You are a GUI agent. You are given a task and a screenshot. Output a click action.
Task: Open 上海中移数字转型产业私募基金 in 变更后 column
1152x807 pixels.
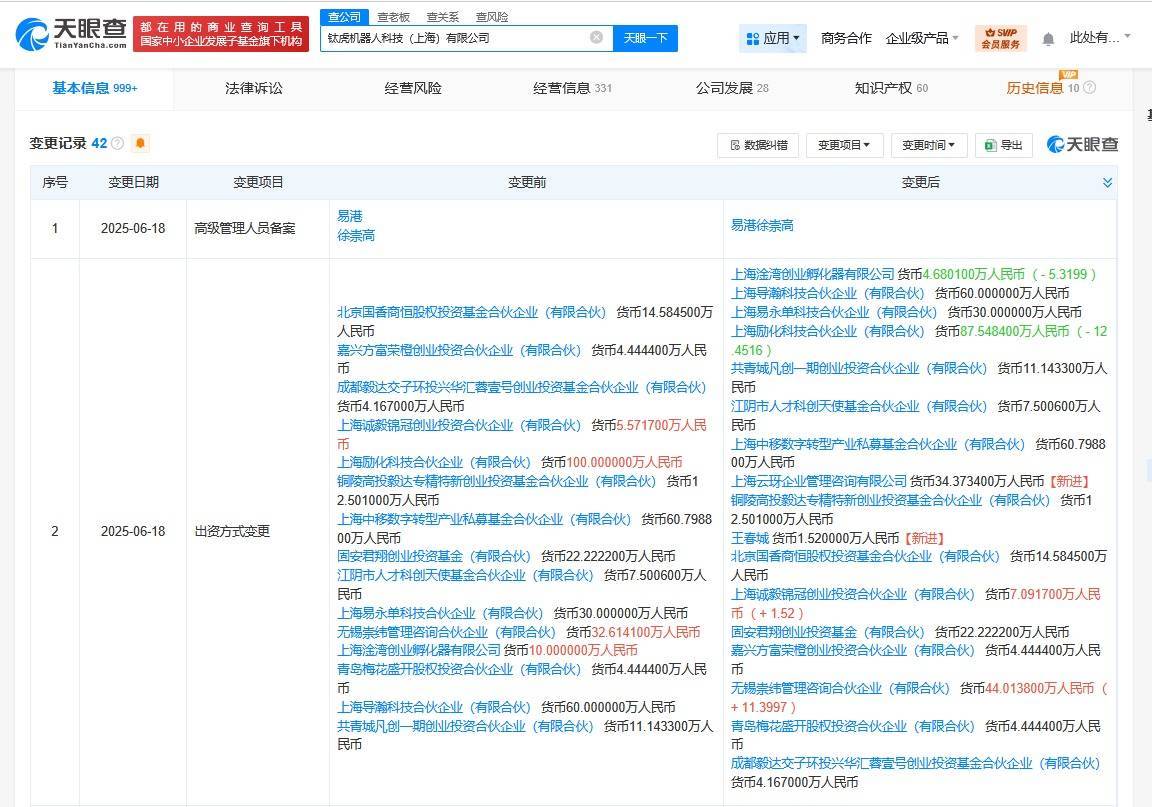(x=877, y=445)
